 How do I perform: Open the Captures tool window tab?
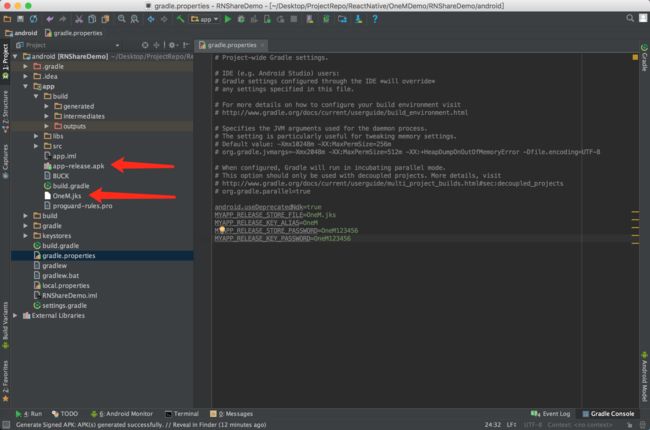coord(5,161)
